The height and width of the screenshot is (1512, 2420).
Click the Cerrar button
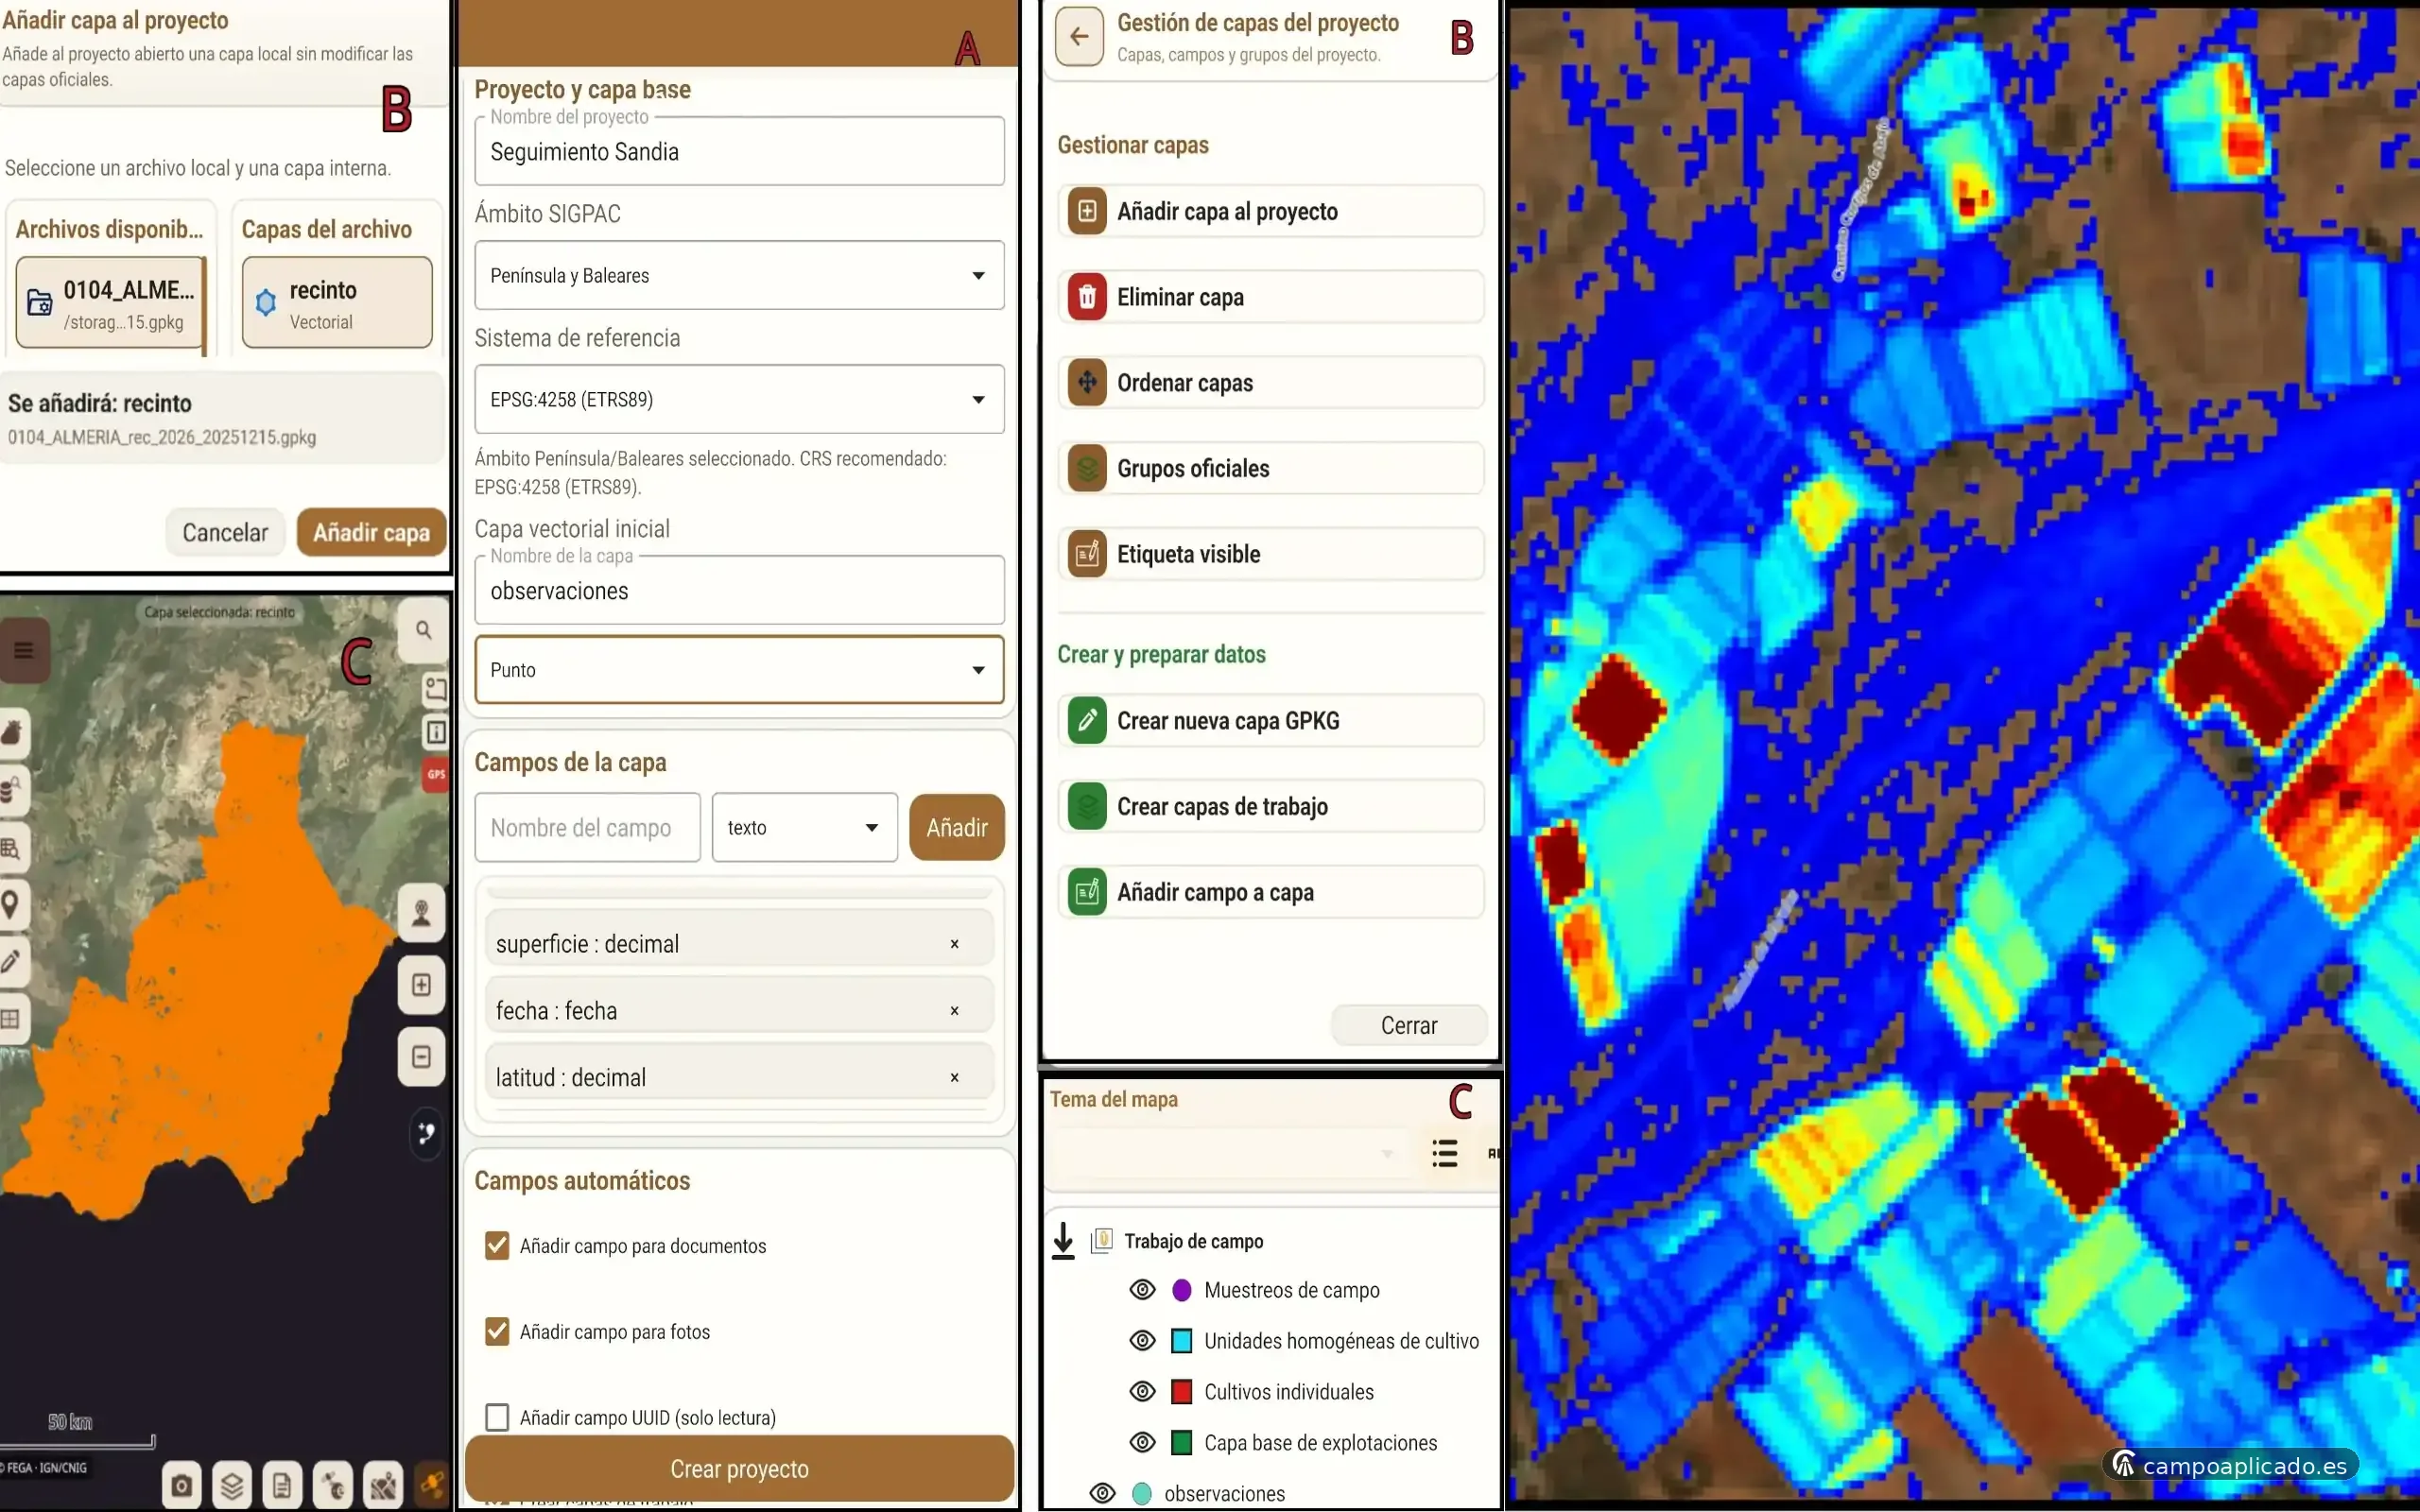pyautogui.click(x=1408, y=1025)
